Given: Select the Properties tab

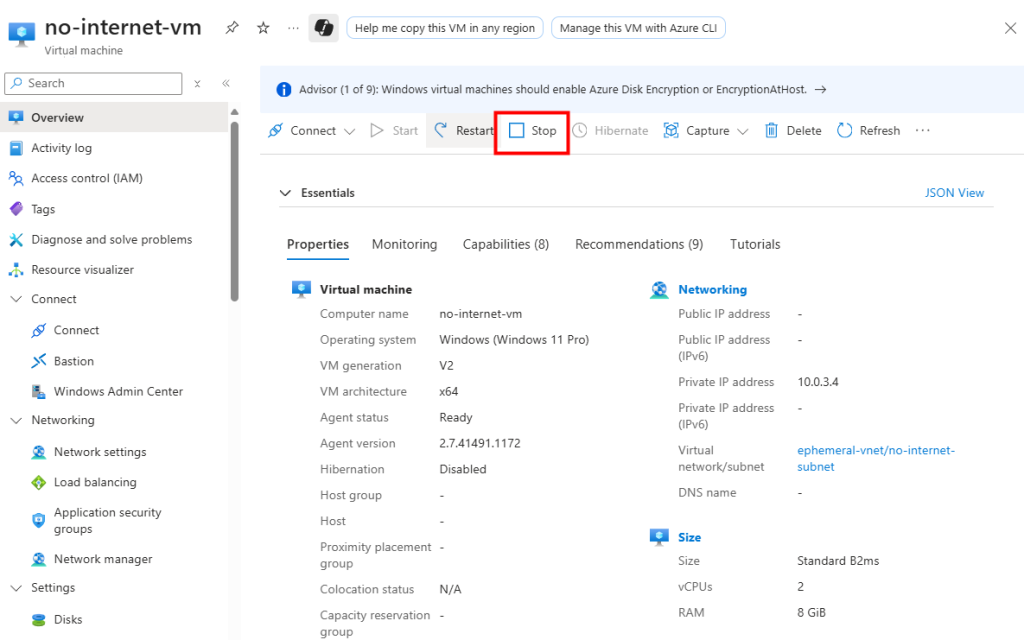Looking at the screenshot, I should (x=318, y=244).
